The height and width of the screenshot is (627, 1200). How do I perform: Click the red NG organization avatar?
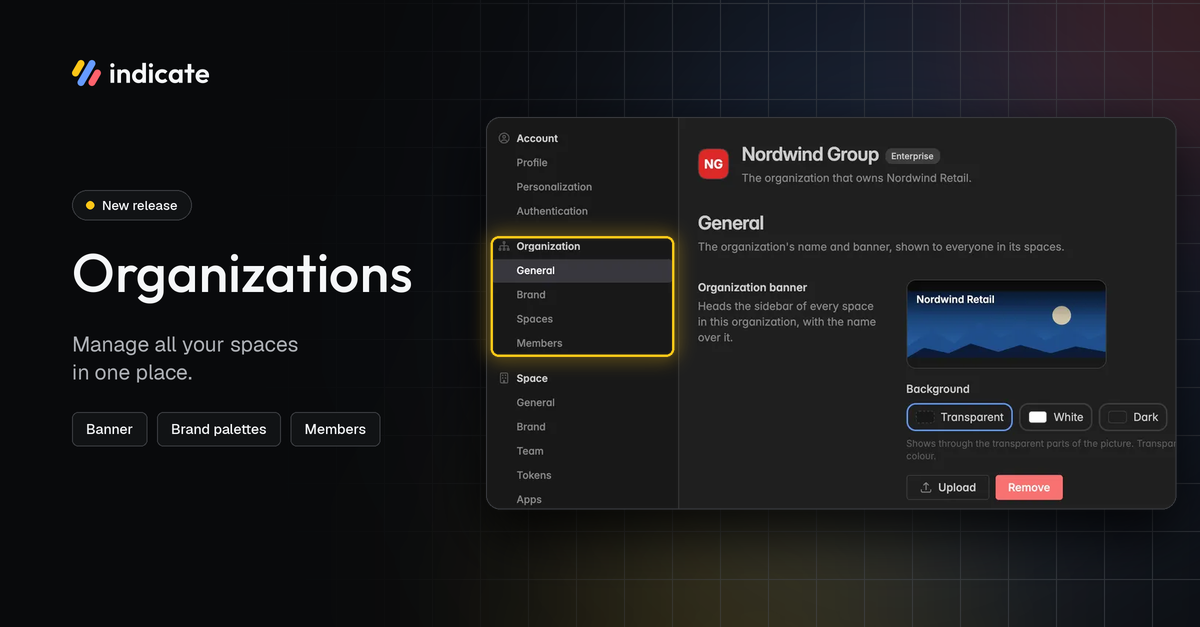(x=713, y=163)
